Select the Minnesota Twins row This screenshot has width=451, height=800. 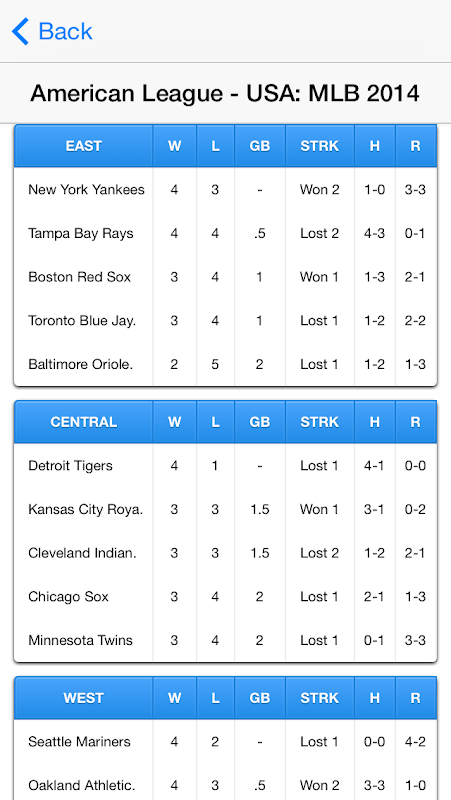(x=226, y=640)
